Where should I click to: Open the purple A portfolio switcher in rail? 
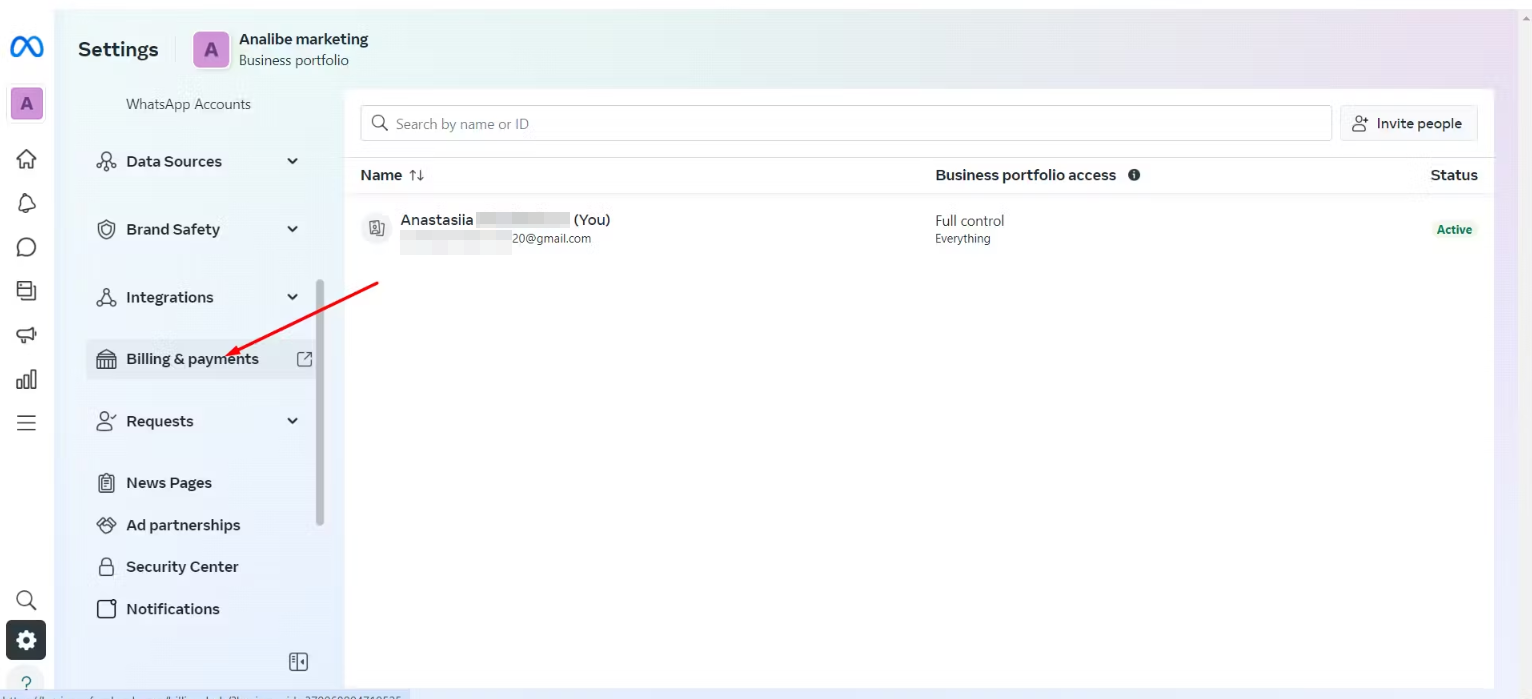coord(27,103)
